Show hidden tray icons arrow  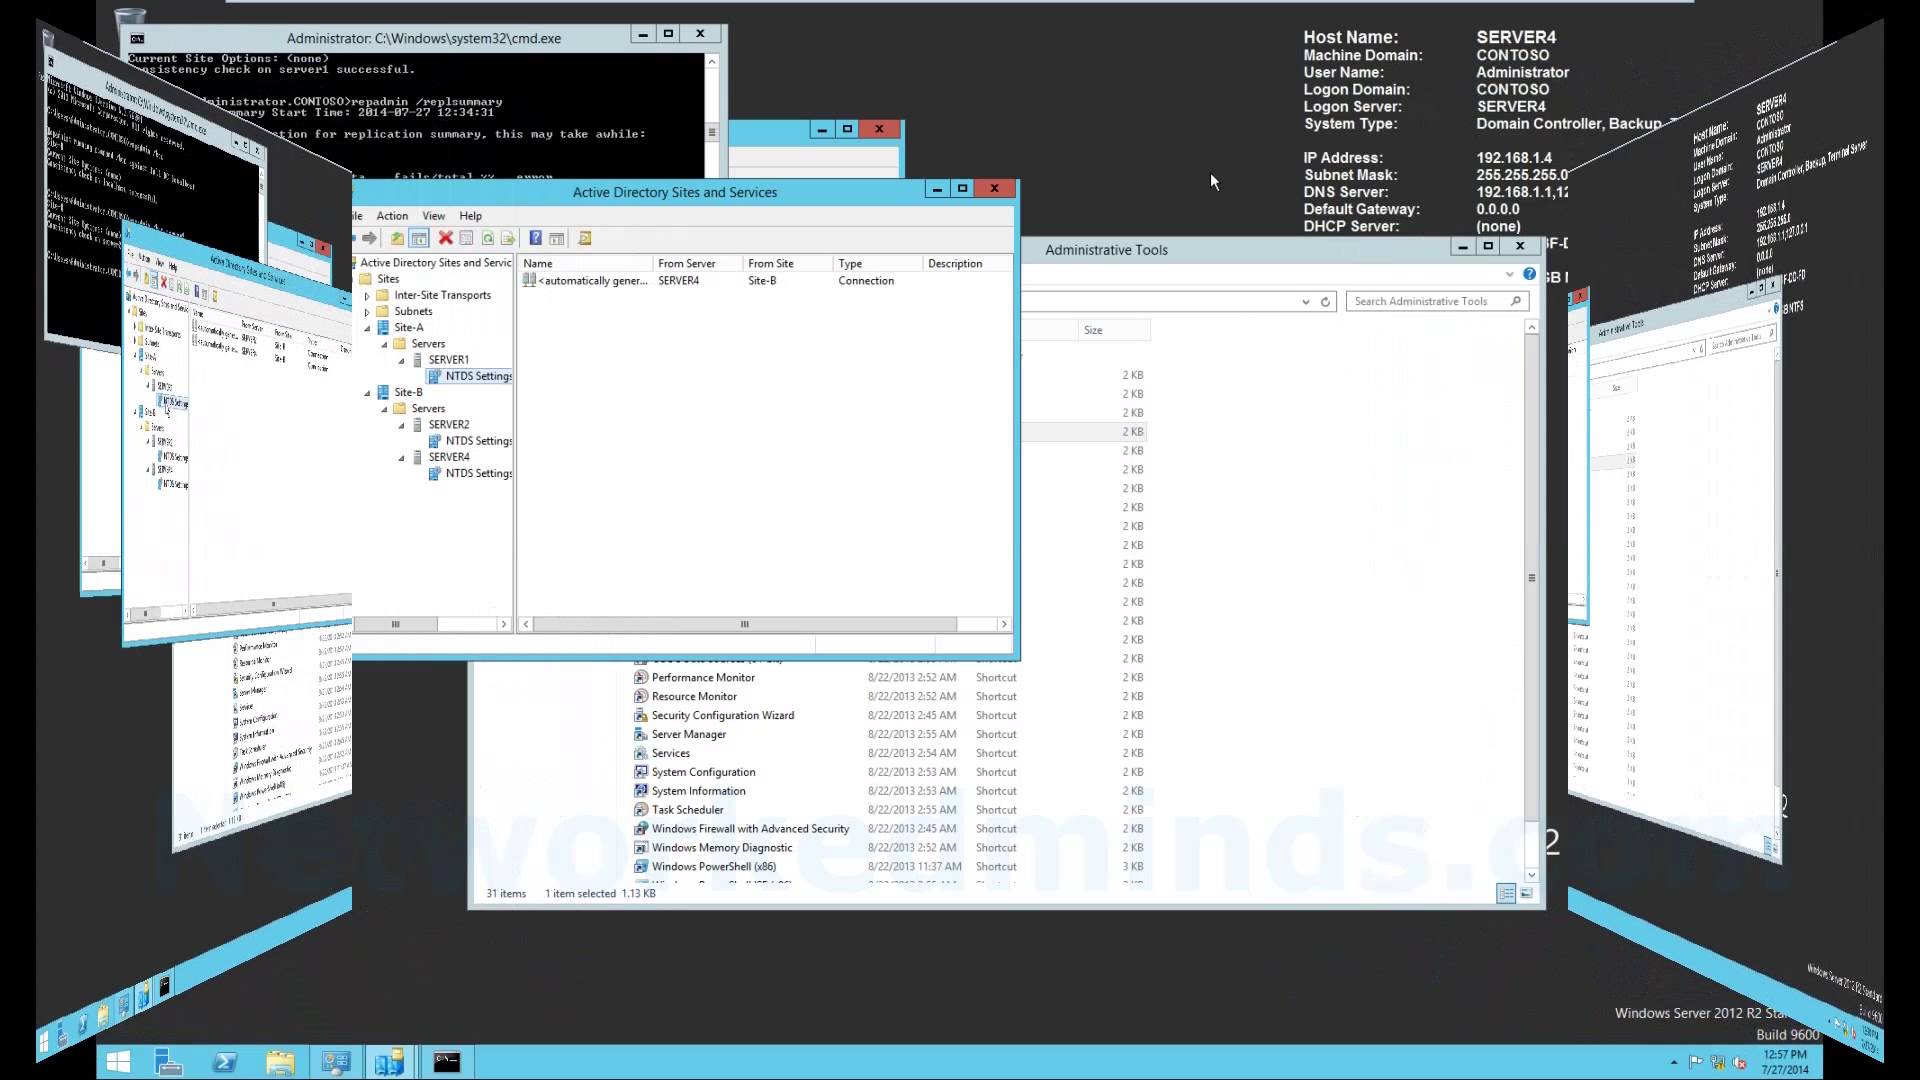pos(1673,1062)
